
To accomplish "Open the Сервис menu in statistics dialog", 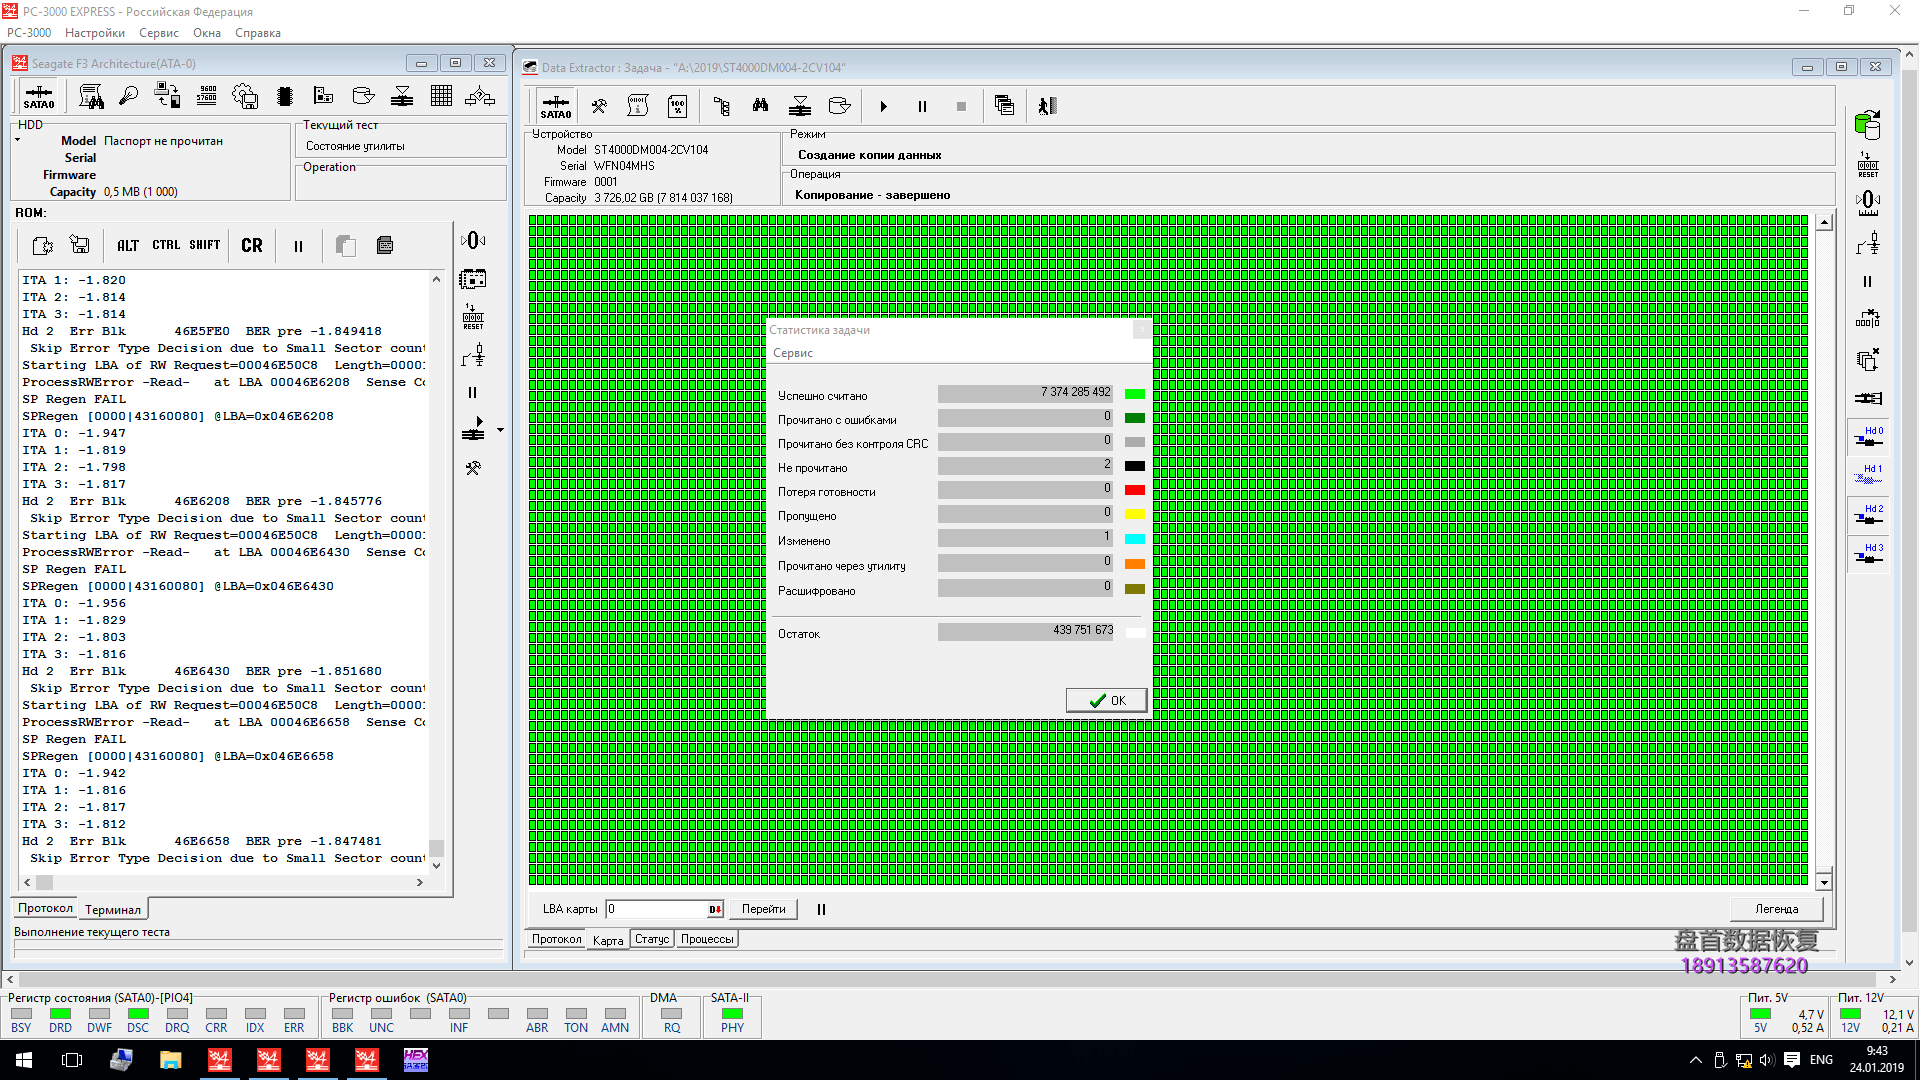I will (x=793, y=353).
